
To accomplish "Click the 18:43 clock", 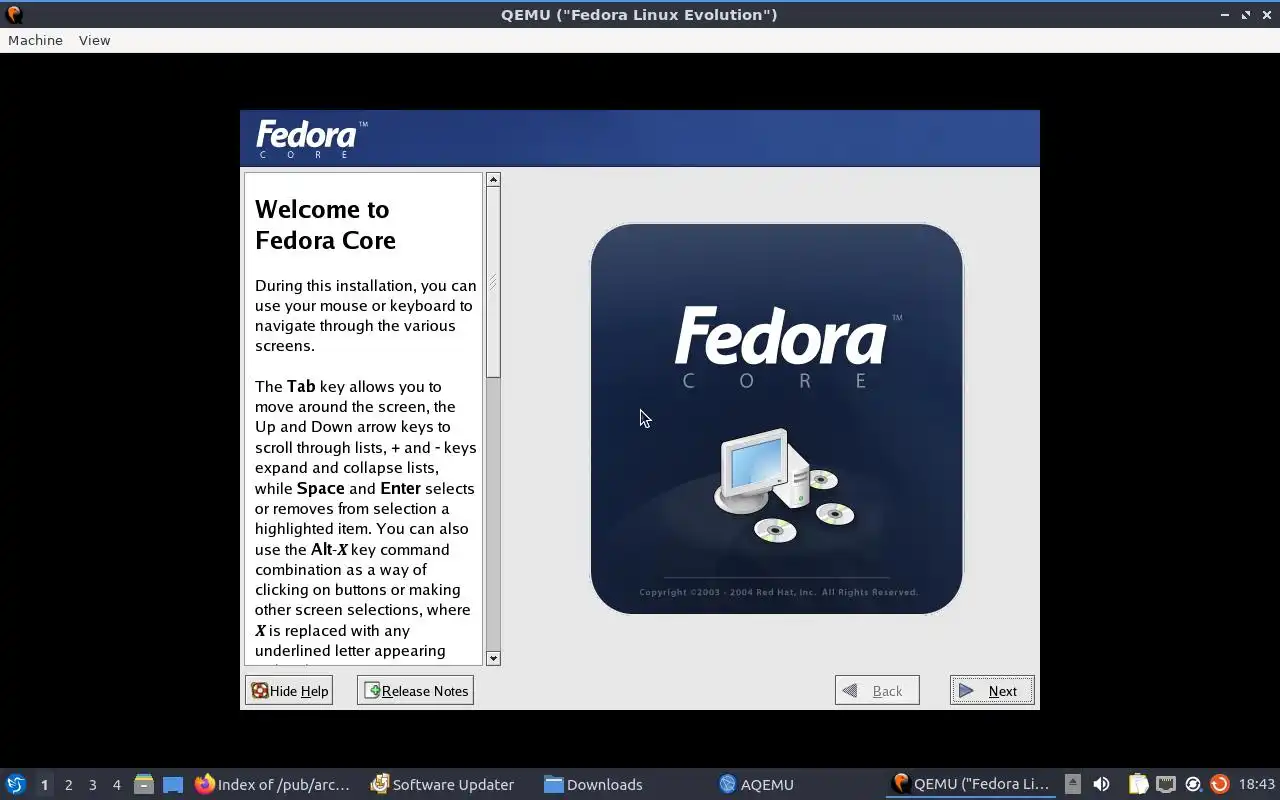I will (x=1257, y=785).
